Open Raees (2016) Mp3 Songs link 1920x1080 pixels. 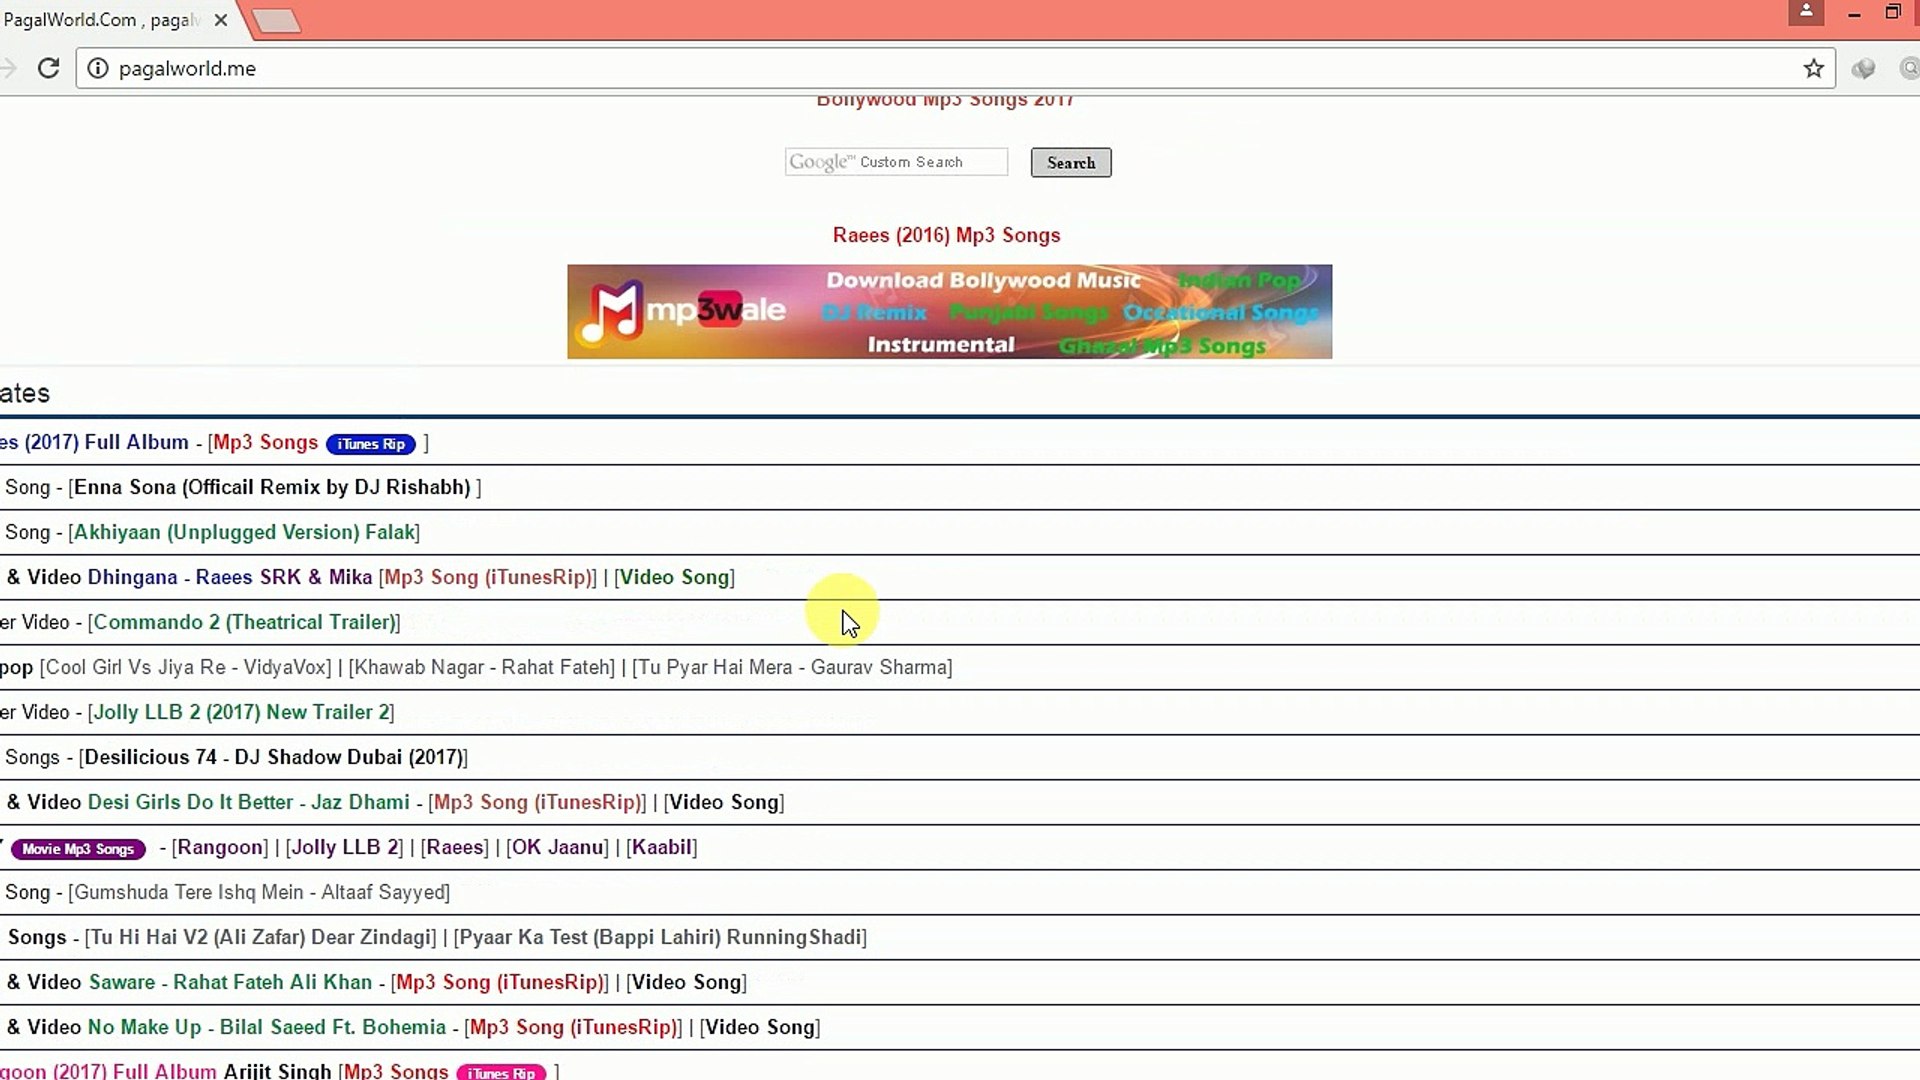click(x=946, y=235)
